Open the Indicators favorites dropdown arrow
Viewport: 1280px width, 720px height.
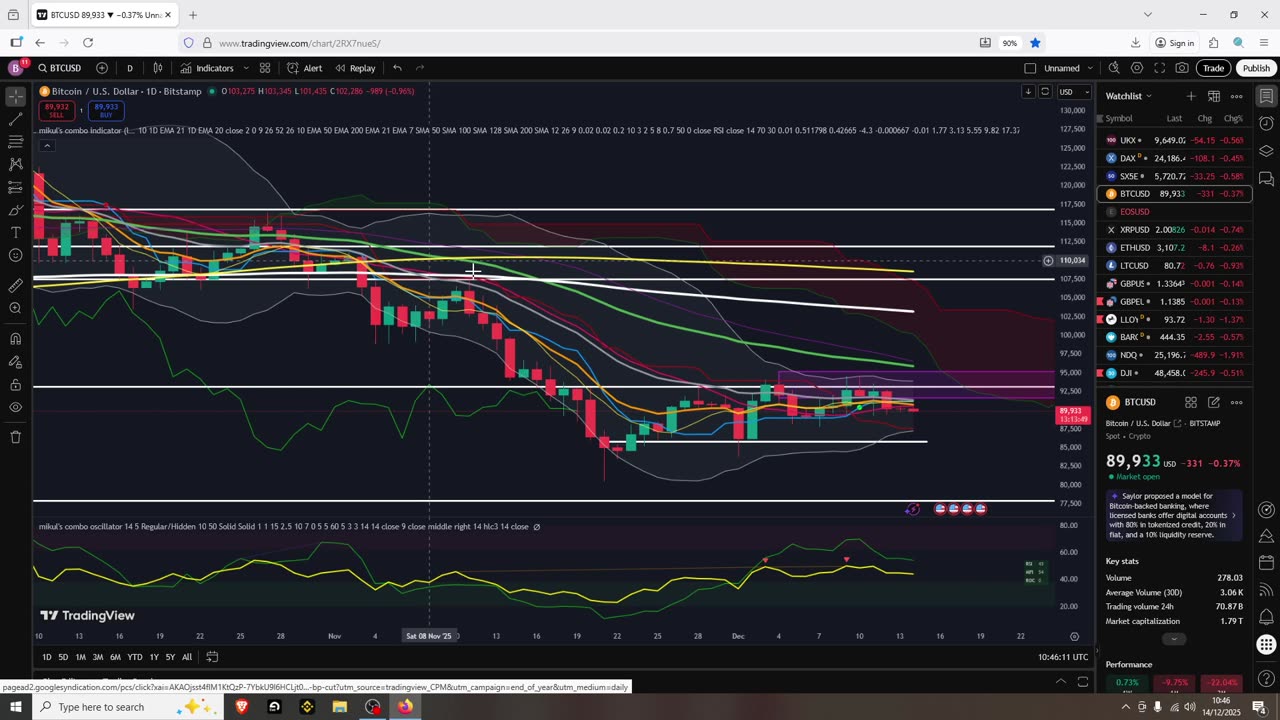pos(246,68)
